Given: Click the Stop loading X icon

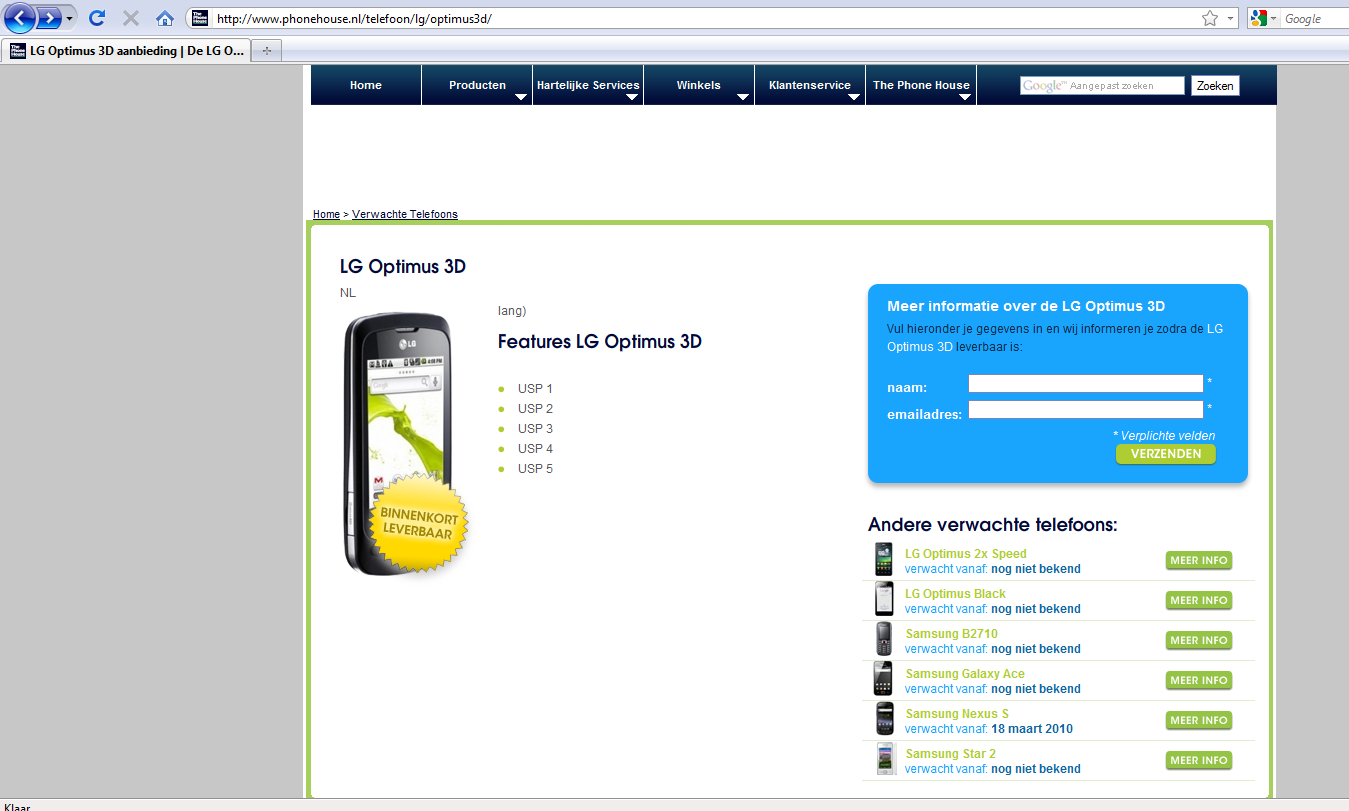Looking at the screenshot, I should [130, 18].
